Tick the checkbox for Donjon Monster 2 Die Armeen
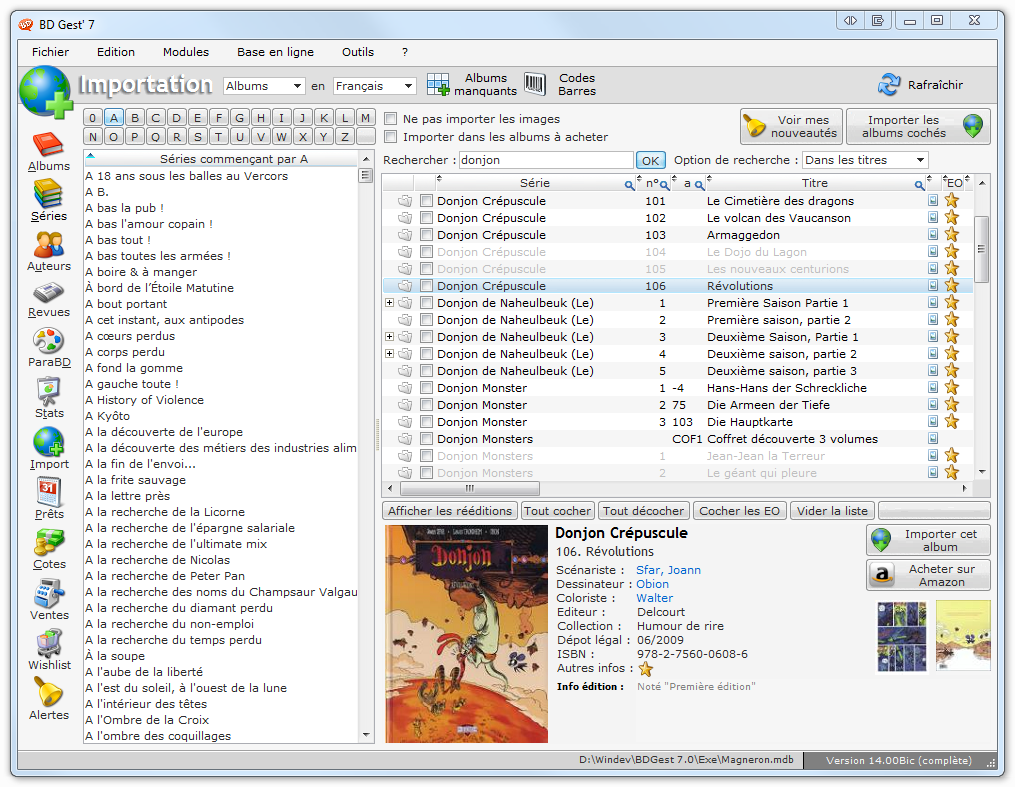The image size is (1015, 787). (x=426, y=405)
